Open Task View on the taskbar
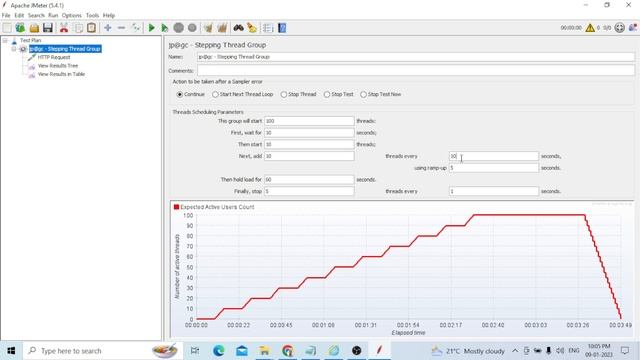The width and height of the screenshot is (640, 360). coord(195,351)
